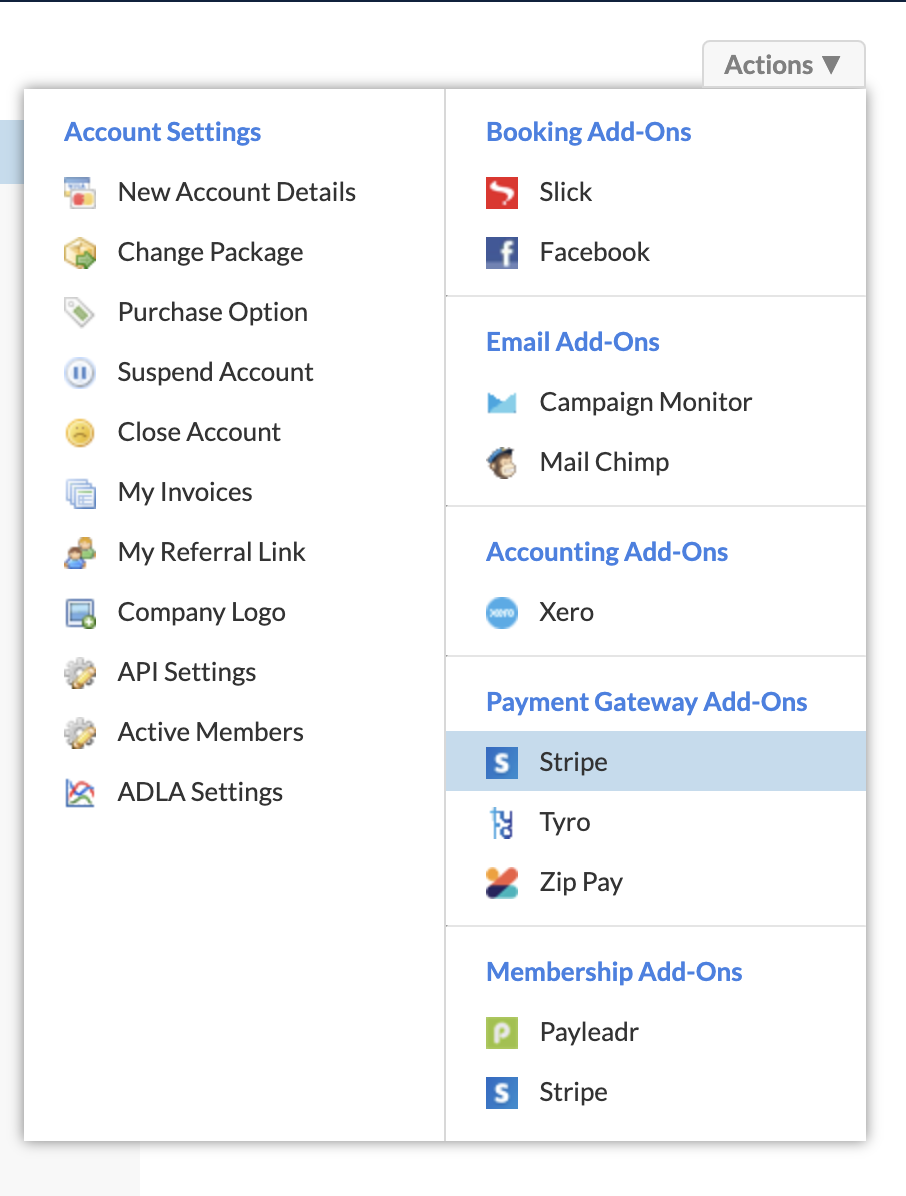Click the New Account Details card icon
Viewport: 906px width, 1196px height.
[x=80, y=192]
